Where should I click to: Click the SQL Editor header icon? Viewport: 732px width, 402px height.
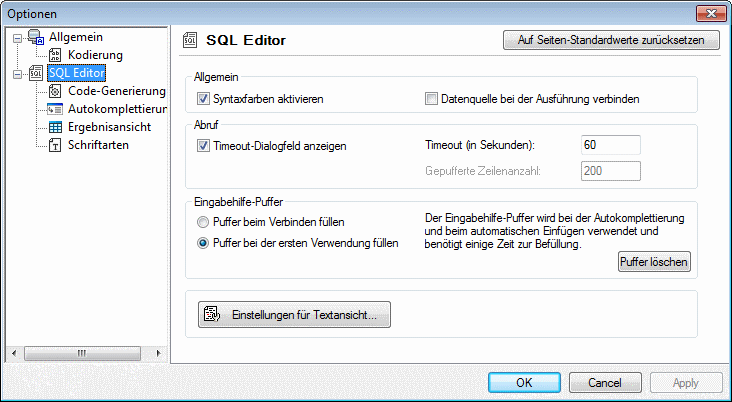[189, 41]
